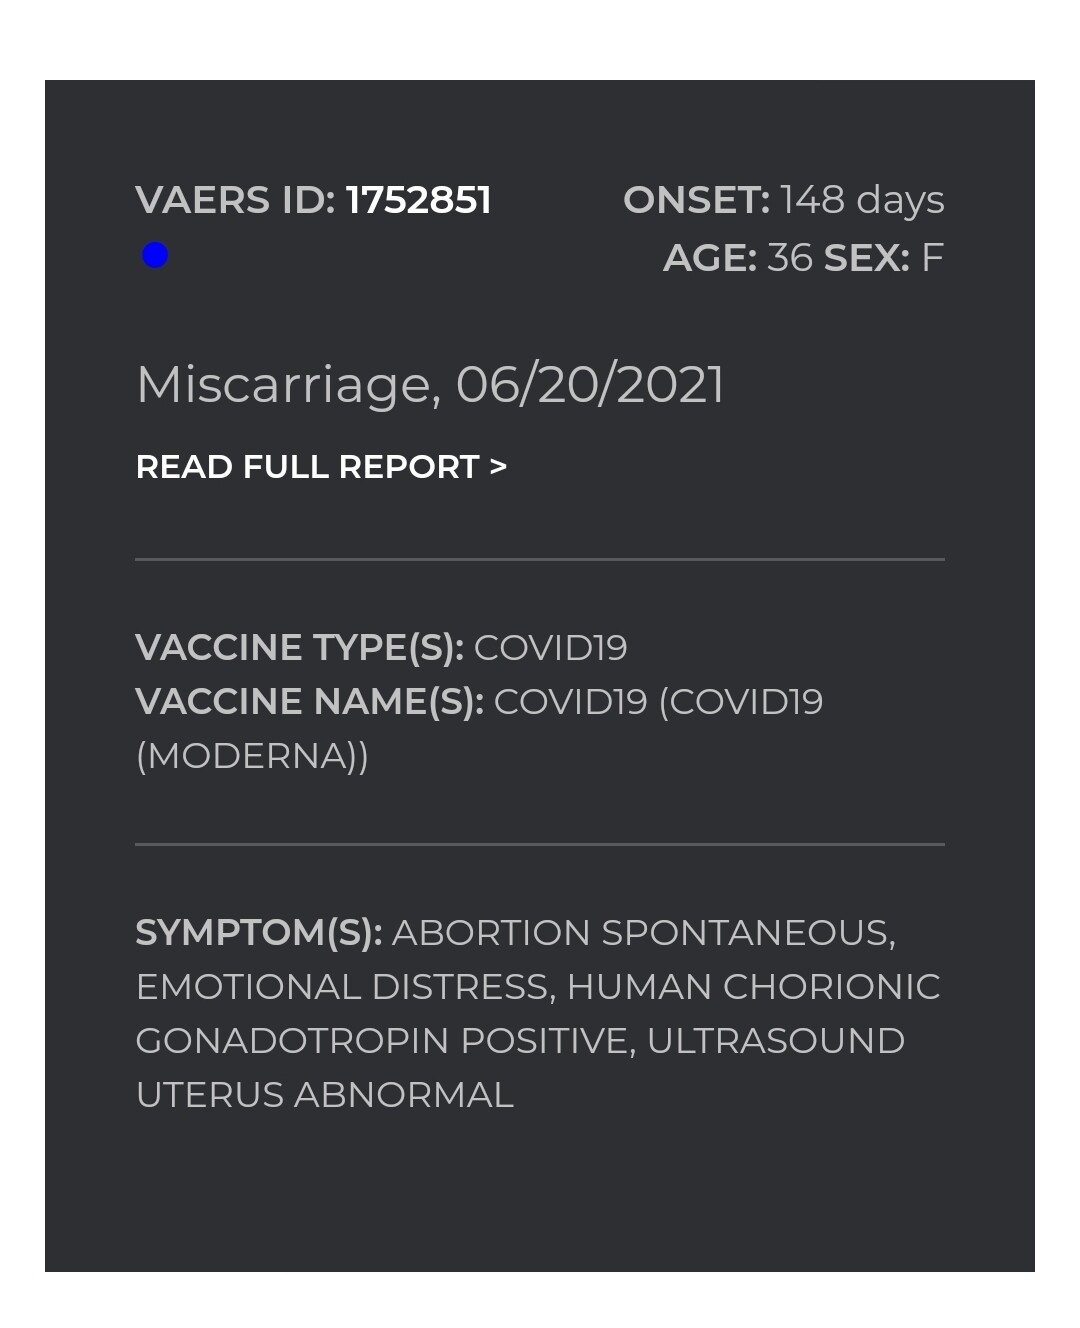1080x1328 pixels.
Task: Select the sex value F
Action: click(x=932, y=258)
